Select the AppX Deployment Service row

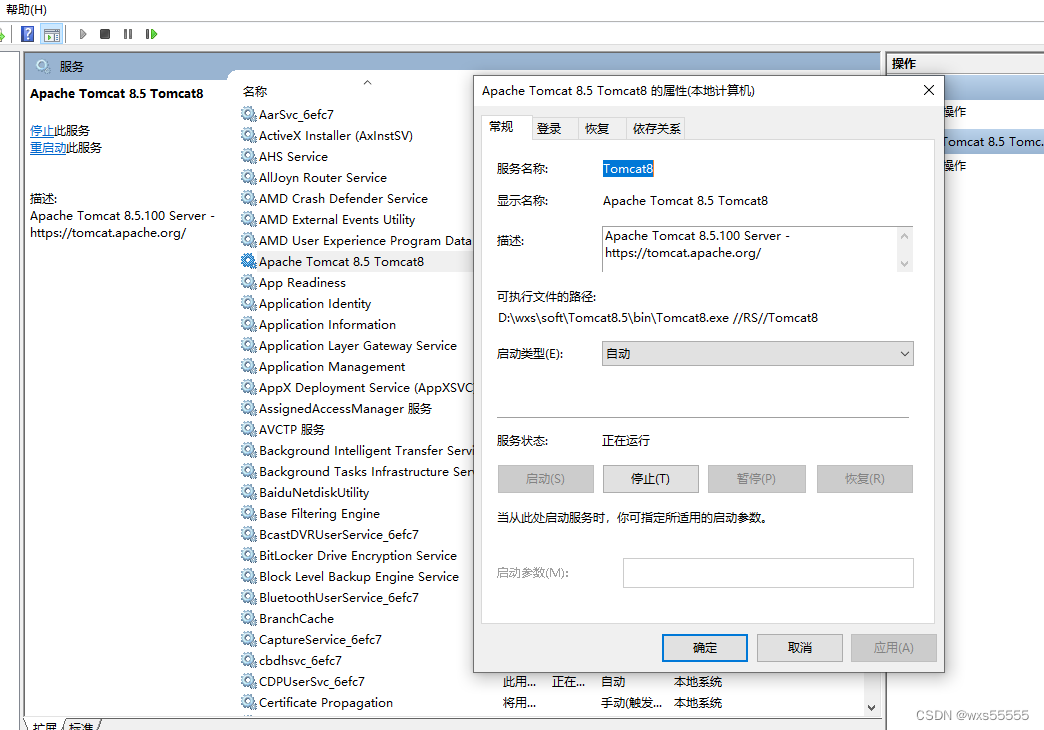357,387
